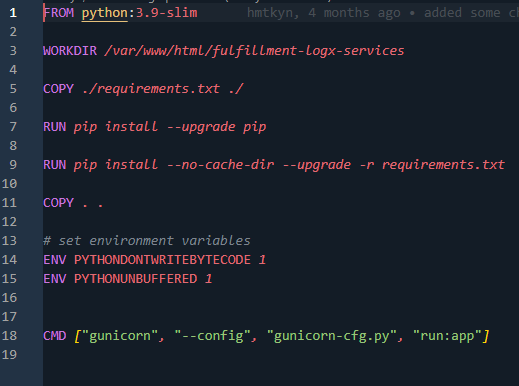
Task: Click ./requirements.txt on line 5
Action: pos(151,89)
